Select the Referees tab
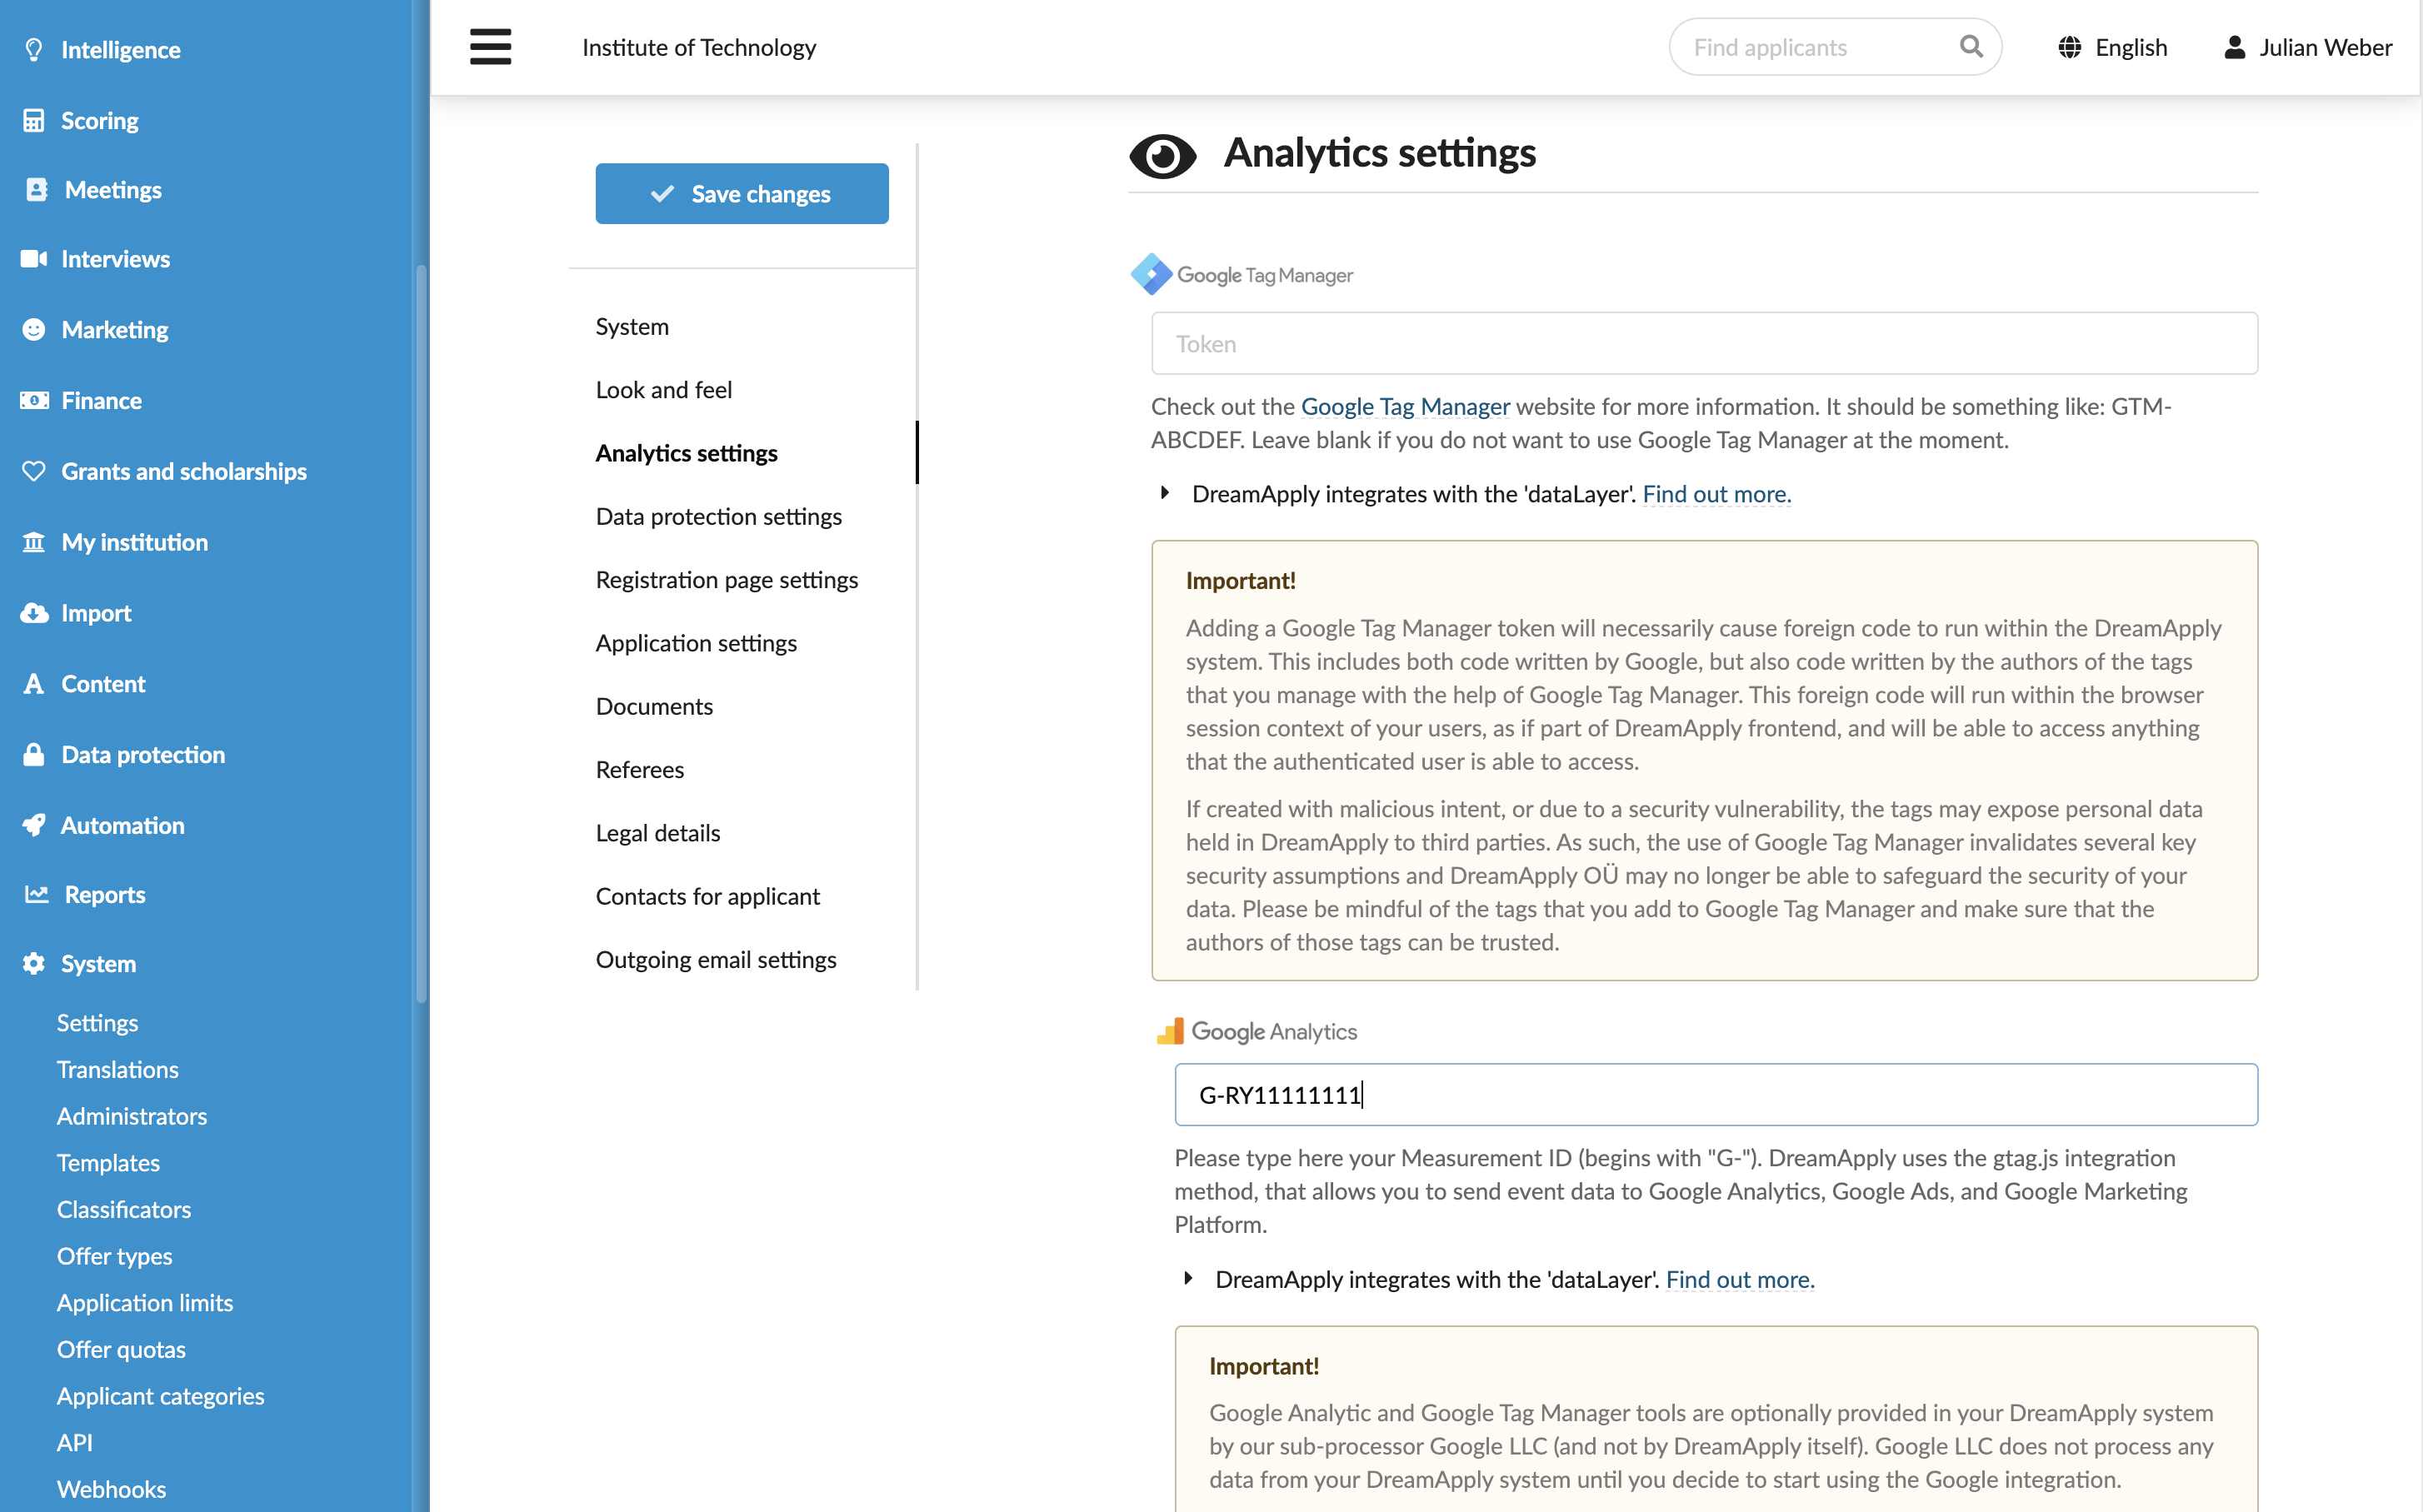 point(640,769)
